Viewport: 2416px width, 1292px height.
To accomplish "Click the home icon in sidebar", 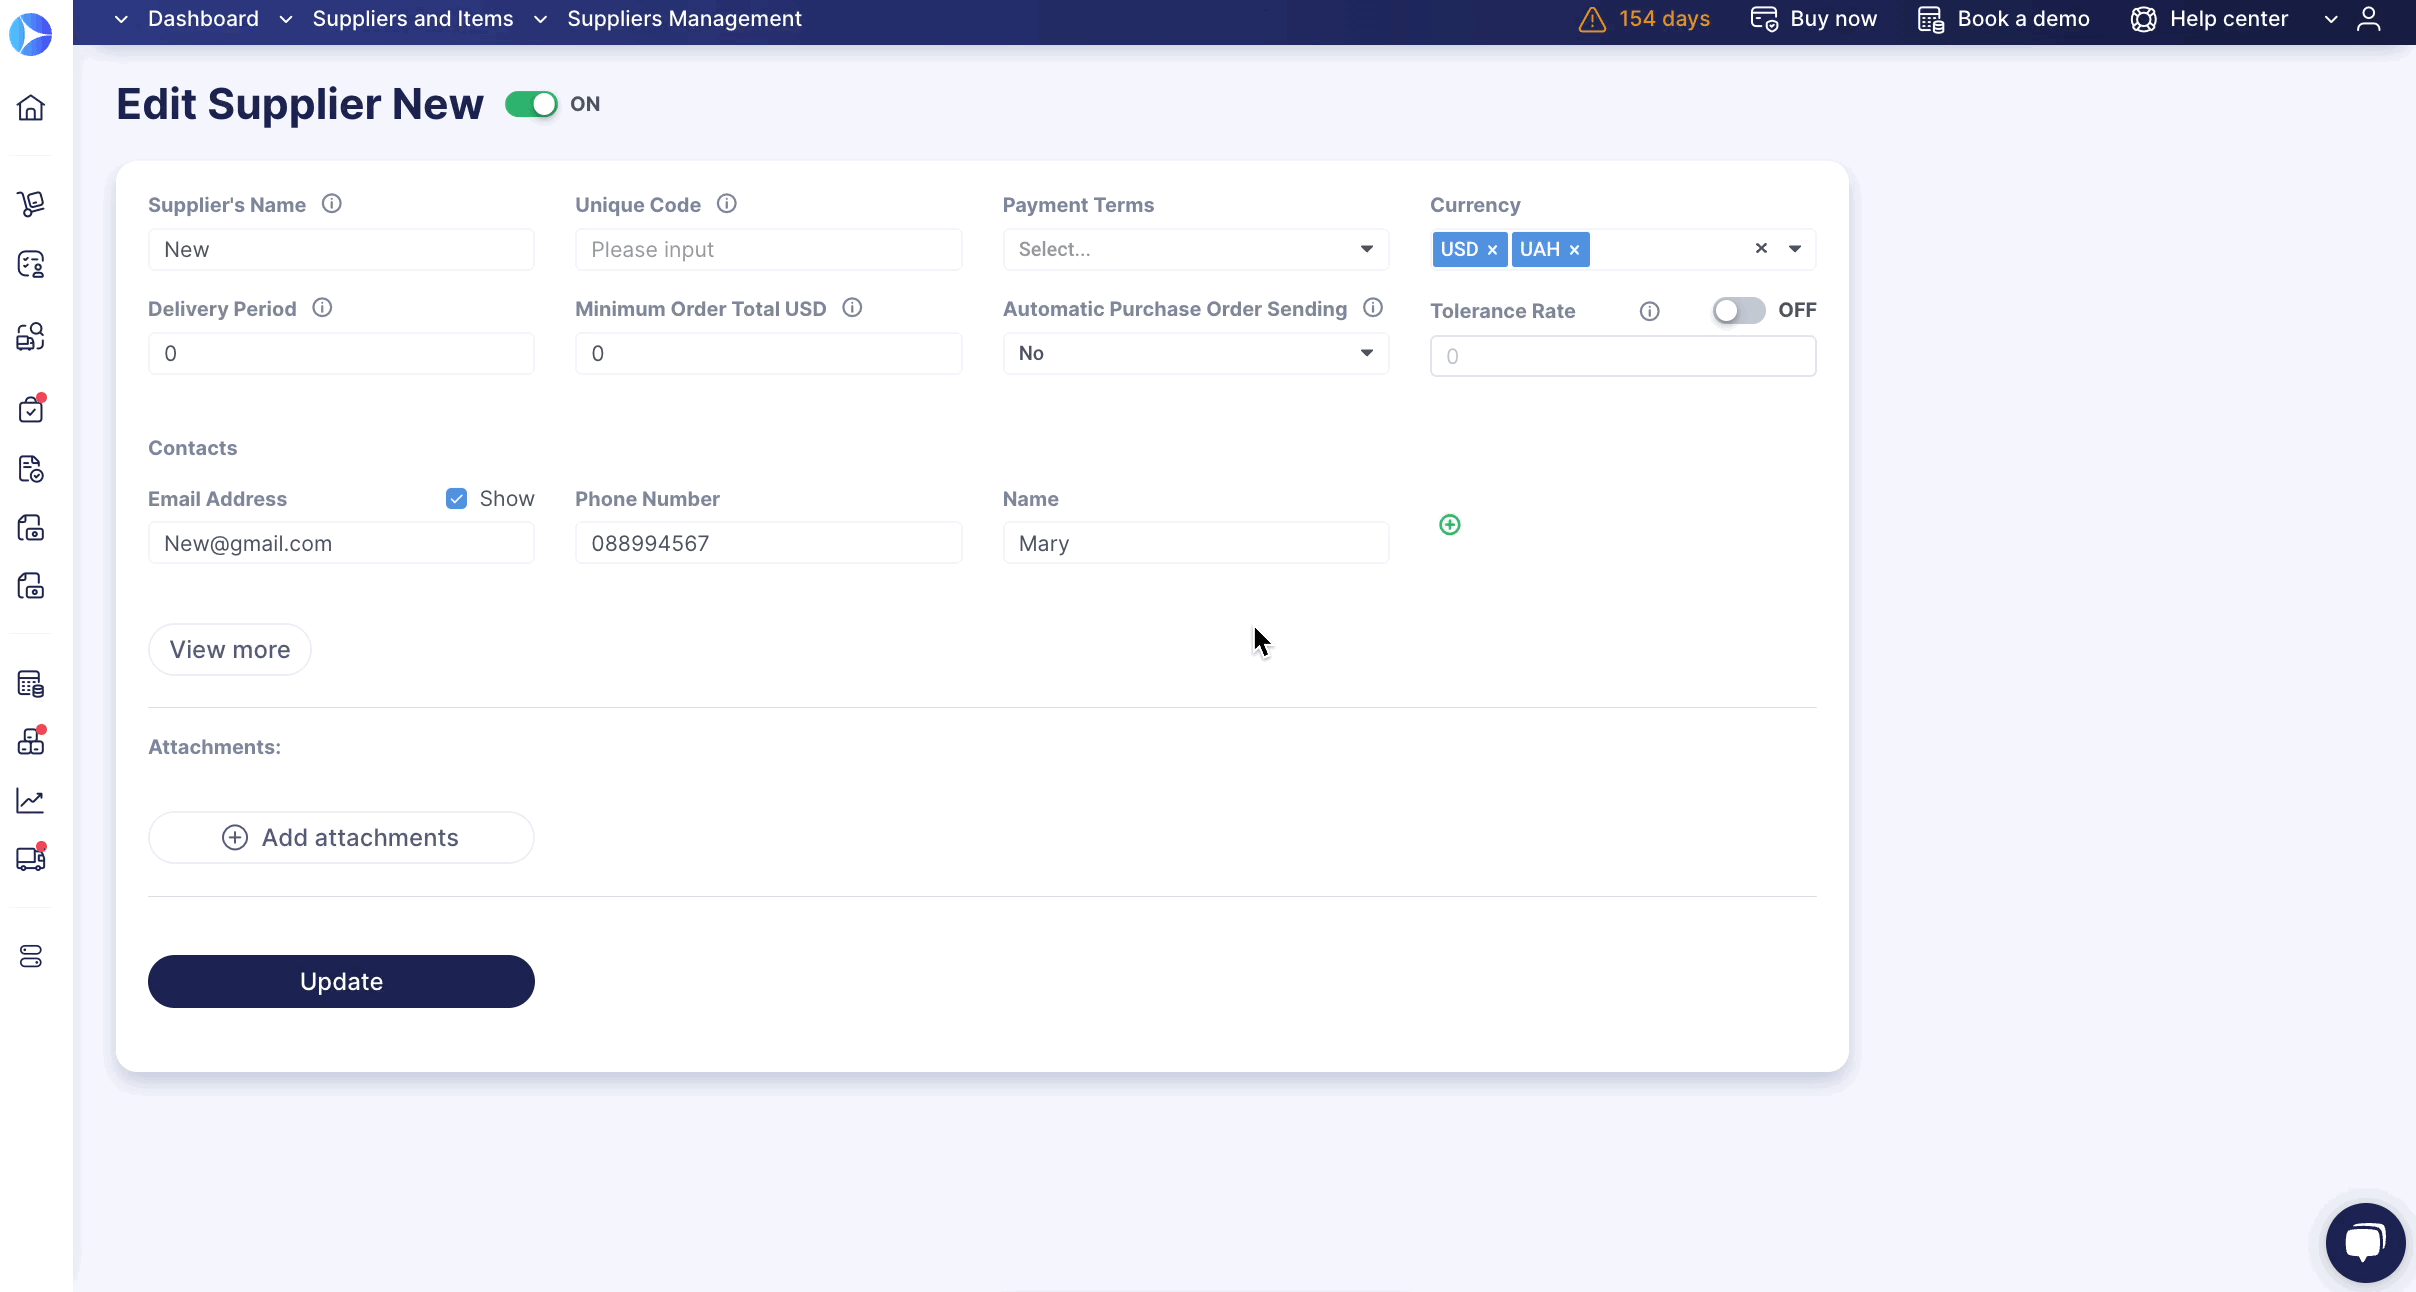I will click(31, 107).
